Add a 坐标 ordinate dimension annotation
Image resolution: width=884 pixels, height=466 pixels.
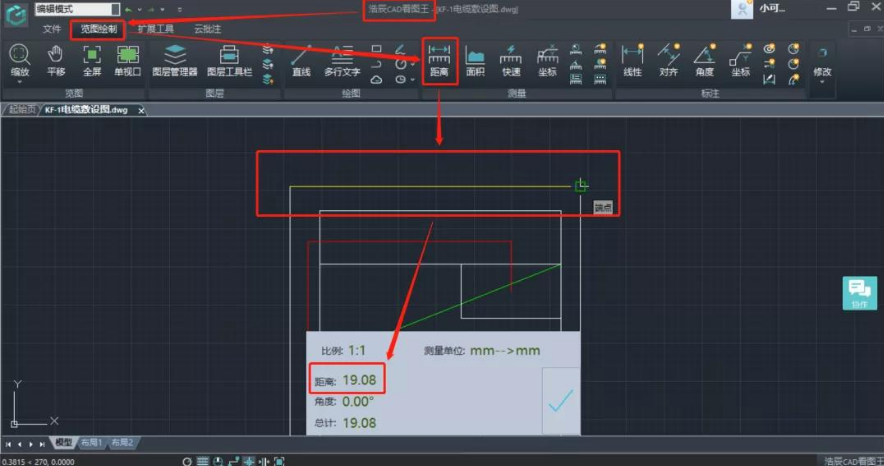(x=741, y=60)
